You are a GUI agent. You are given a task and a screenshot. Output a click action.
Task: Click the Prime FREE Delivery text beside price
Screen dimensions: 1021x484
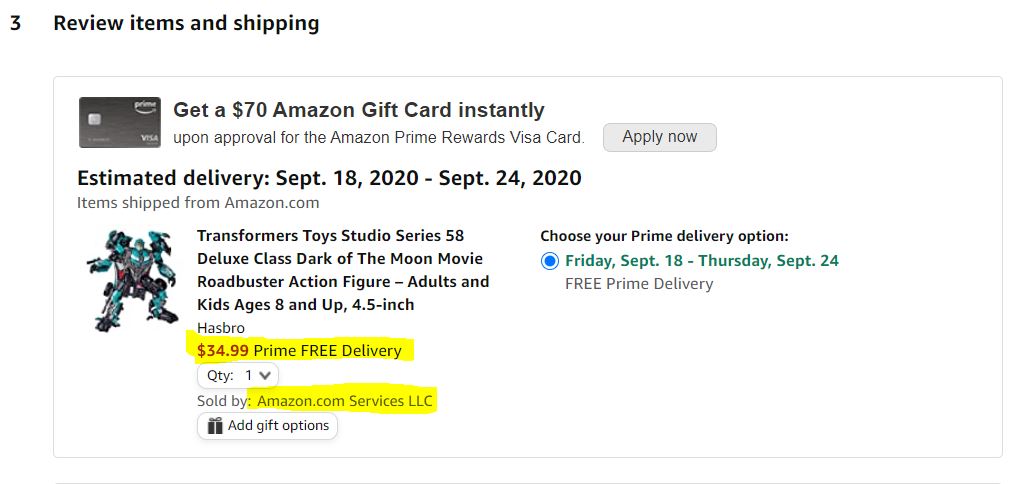tap(327, 350)
